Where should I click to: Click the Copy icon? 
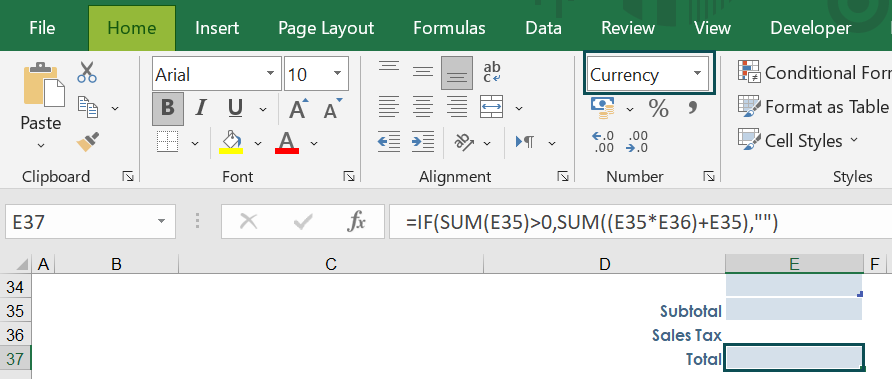(x=88, y=107)
